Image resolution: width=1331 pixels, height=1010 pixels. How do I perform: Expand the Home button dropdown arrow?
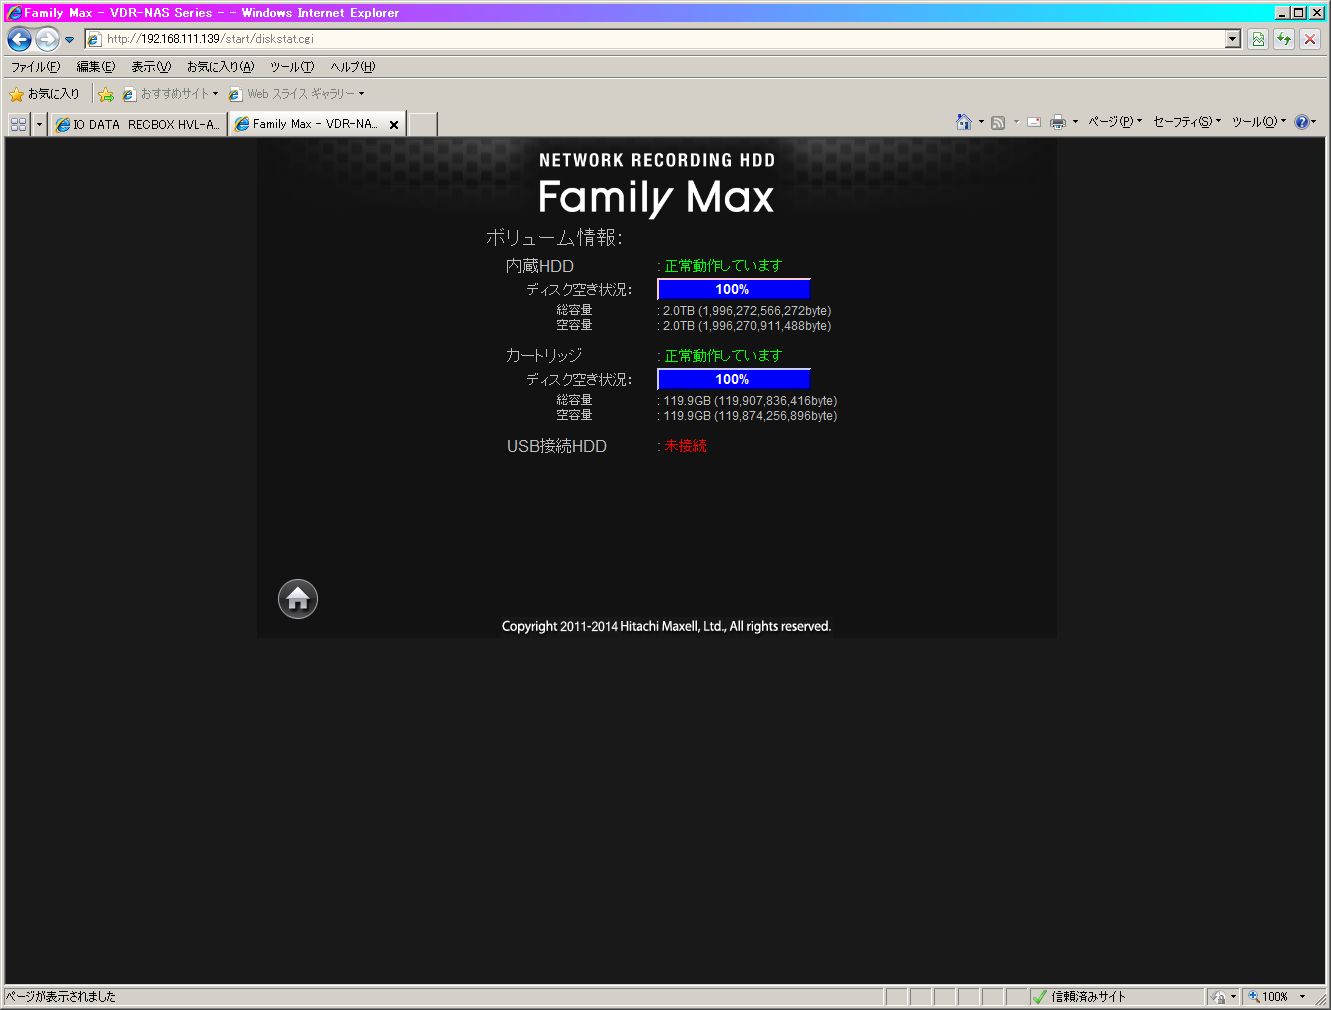981,122
